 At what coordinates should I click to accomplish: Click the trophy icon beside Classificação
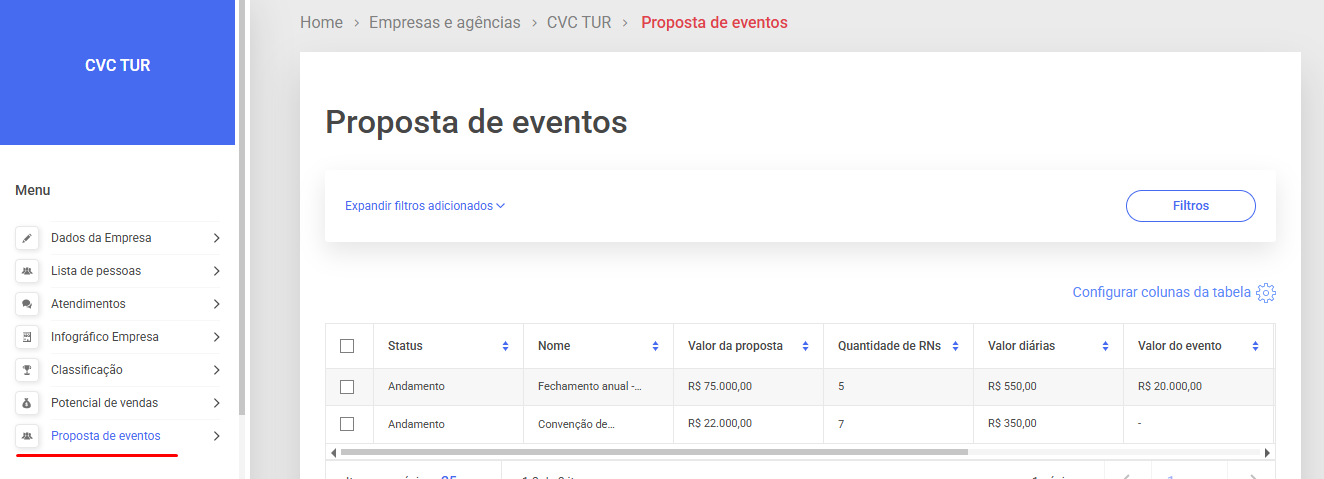pyautogui.click(x=27, y=370)
